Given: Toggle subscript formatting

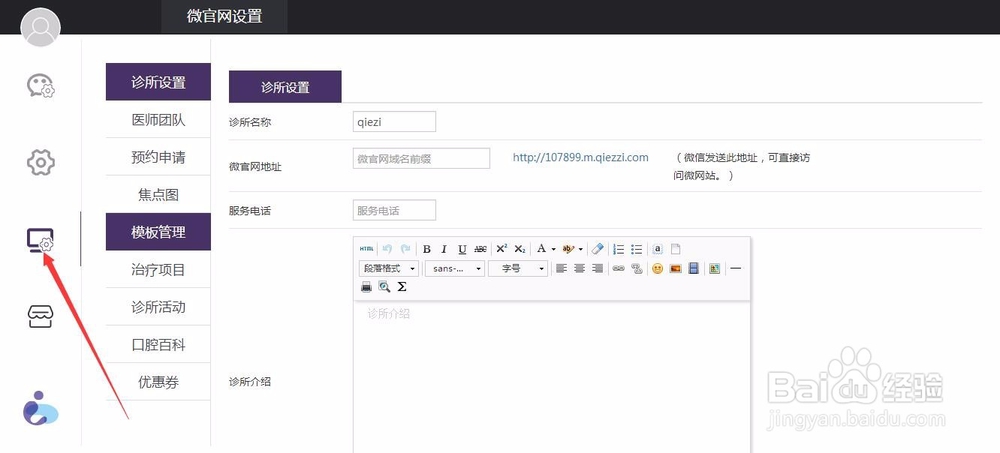Looking at the screenshot, I should click(520, 249).
